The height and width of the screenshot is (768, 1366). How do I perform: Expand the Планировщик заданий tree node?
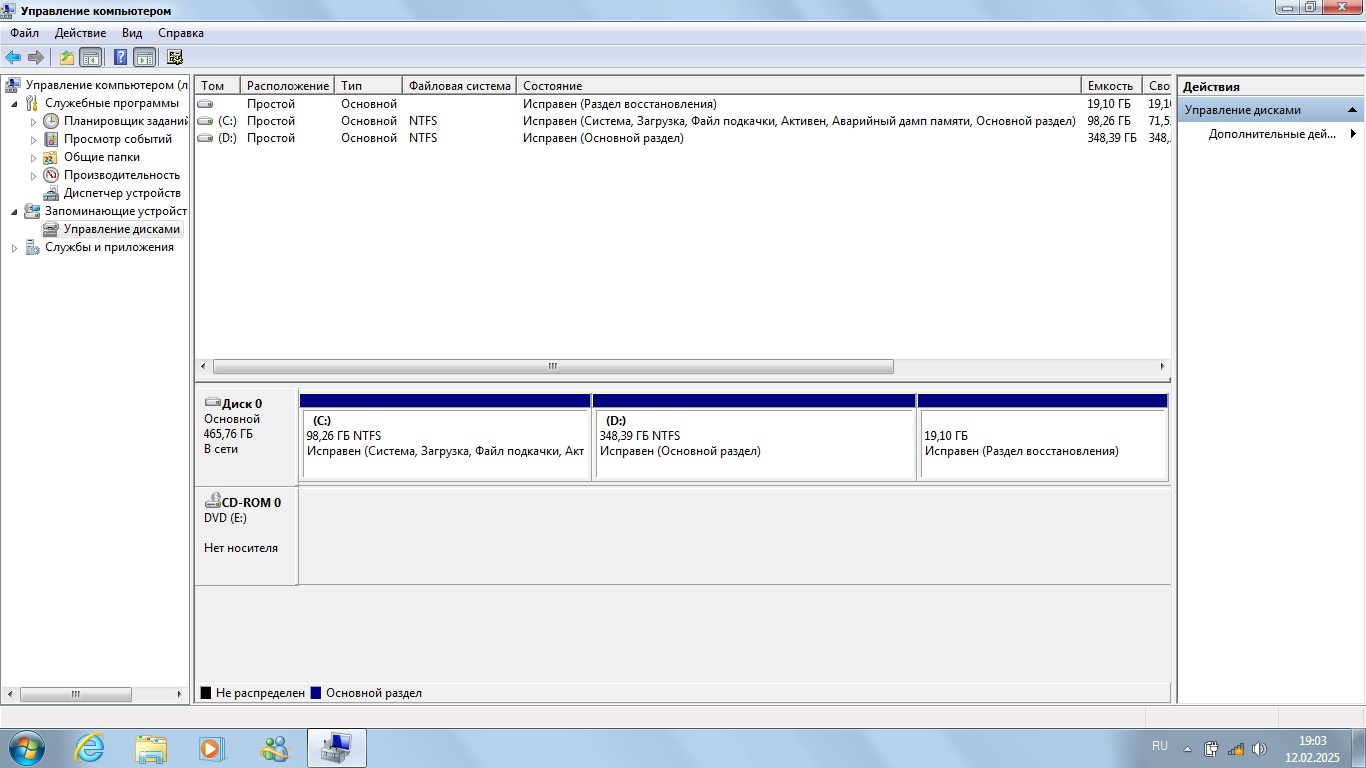pos(33,121)
